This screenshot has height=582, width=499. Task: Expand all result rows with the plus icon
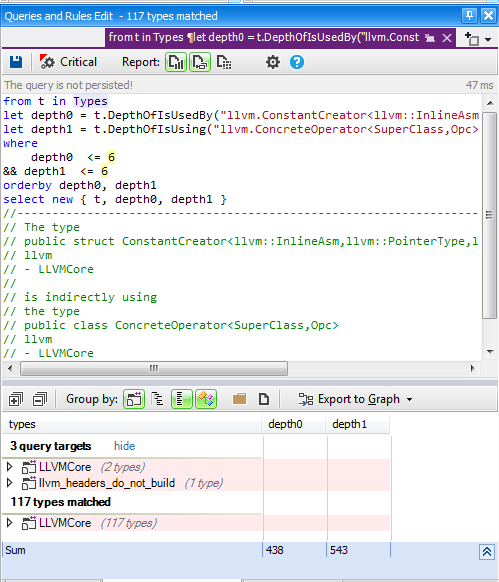point(16,399)
